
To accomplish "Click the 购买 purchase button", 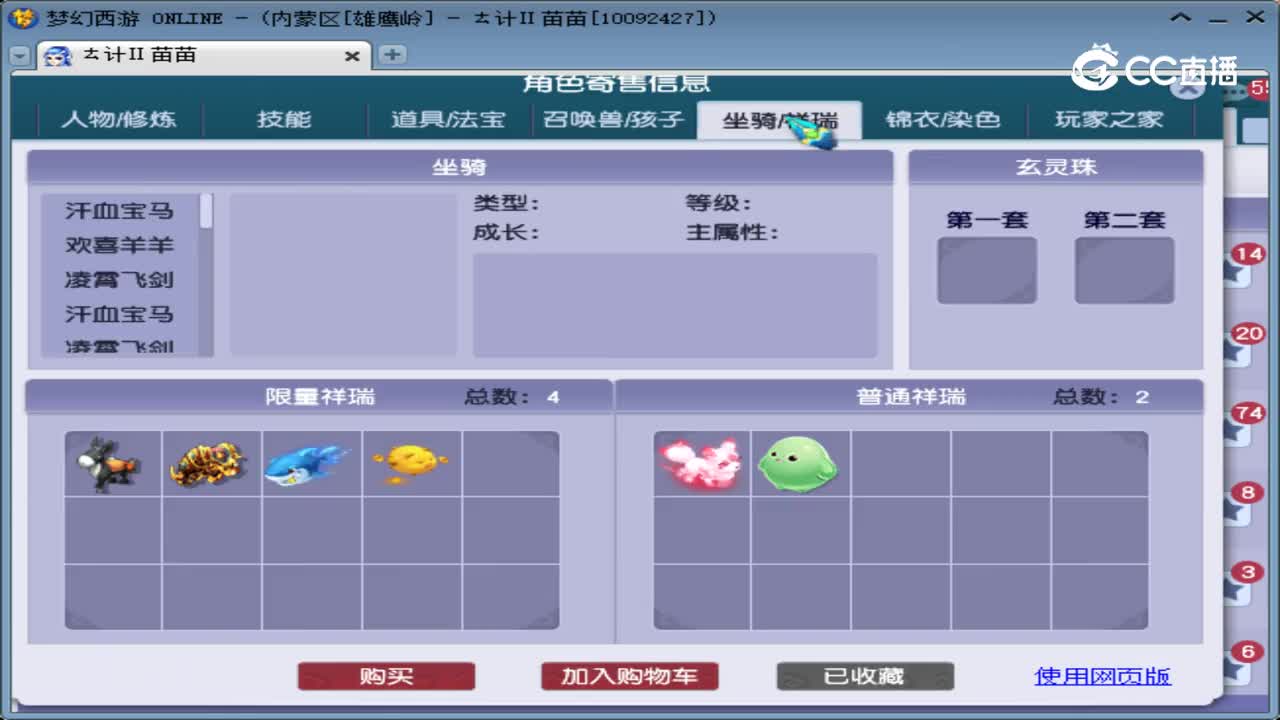I will tap(385, 675).
